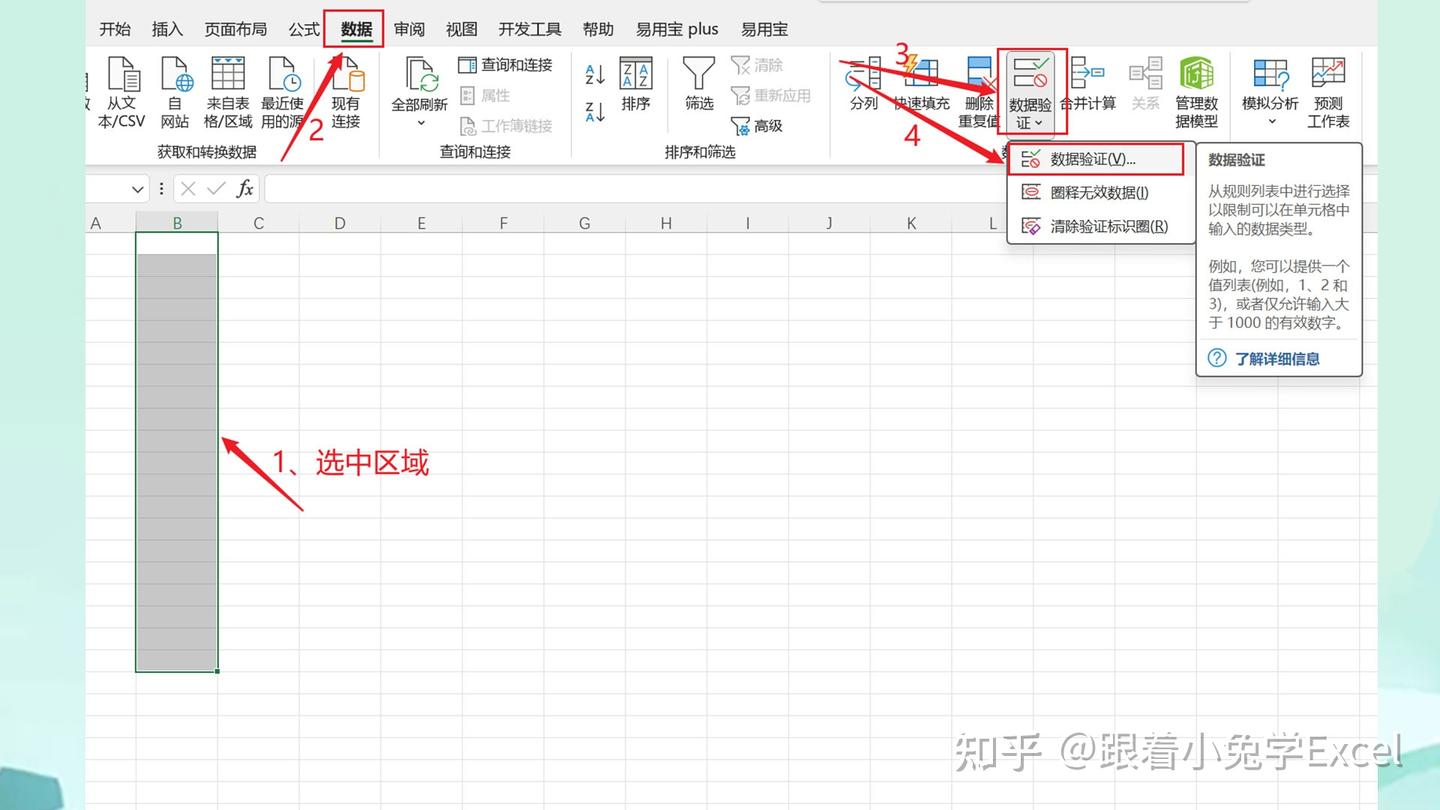Click the From Text/CSV (从文本/CSV) icon

coord(122,75)
